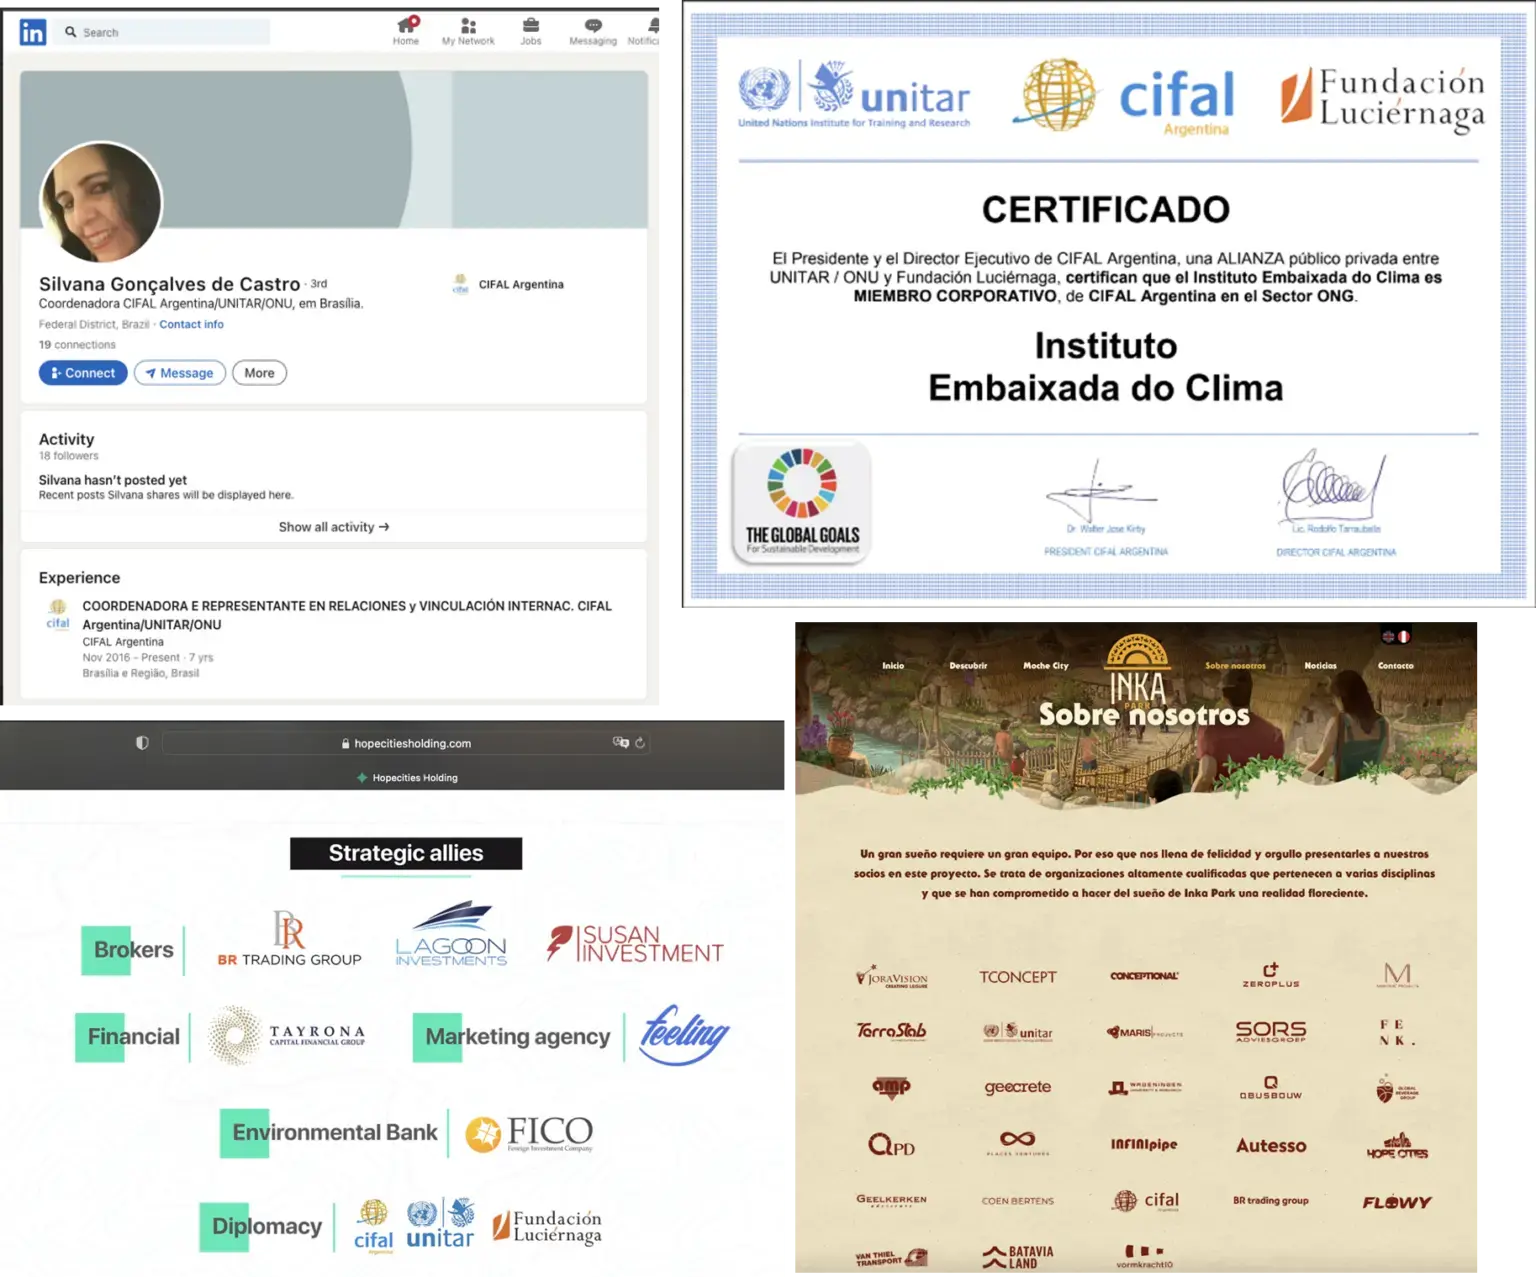Screen dimensions: 1536x1277
Task: Open the Jobs section
Action: coord(531,31)
